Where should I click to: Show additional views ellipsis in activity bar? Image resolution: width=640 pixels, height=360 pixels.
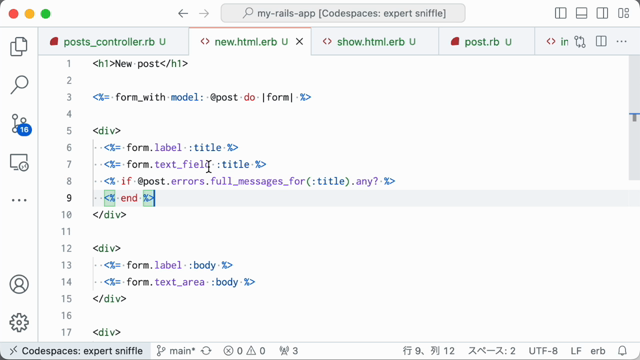coord(19,200)
